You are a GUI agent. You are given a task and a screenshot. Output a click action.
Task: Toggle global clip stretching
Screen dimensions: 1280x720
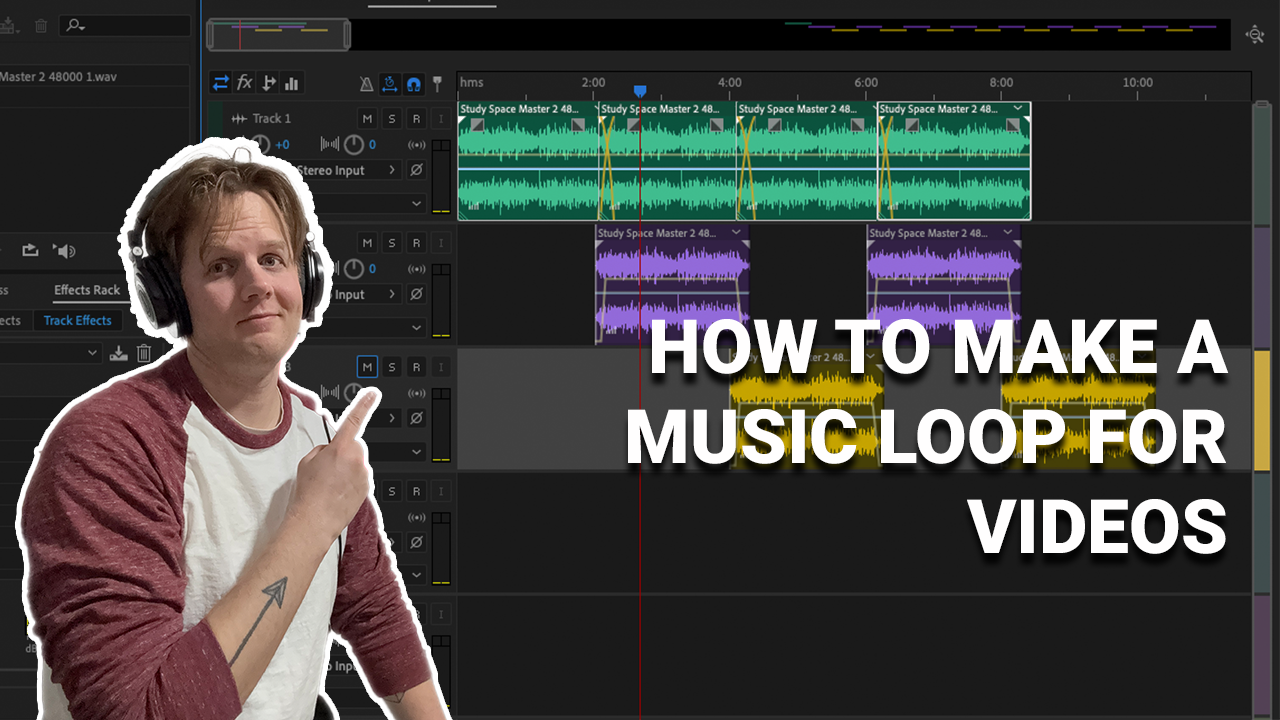click(389, 84)
